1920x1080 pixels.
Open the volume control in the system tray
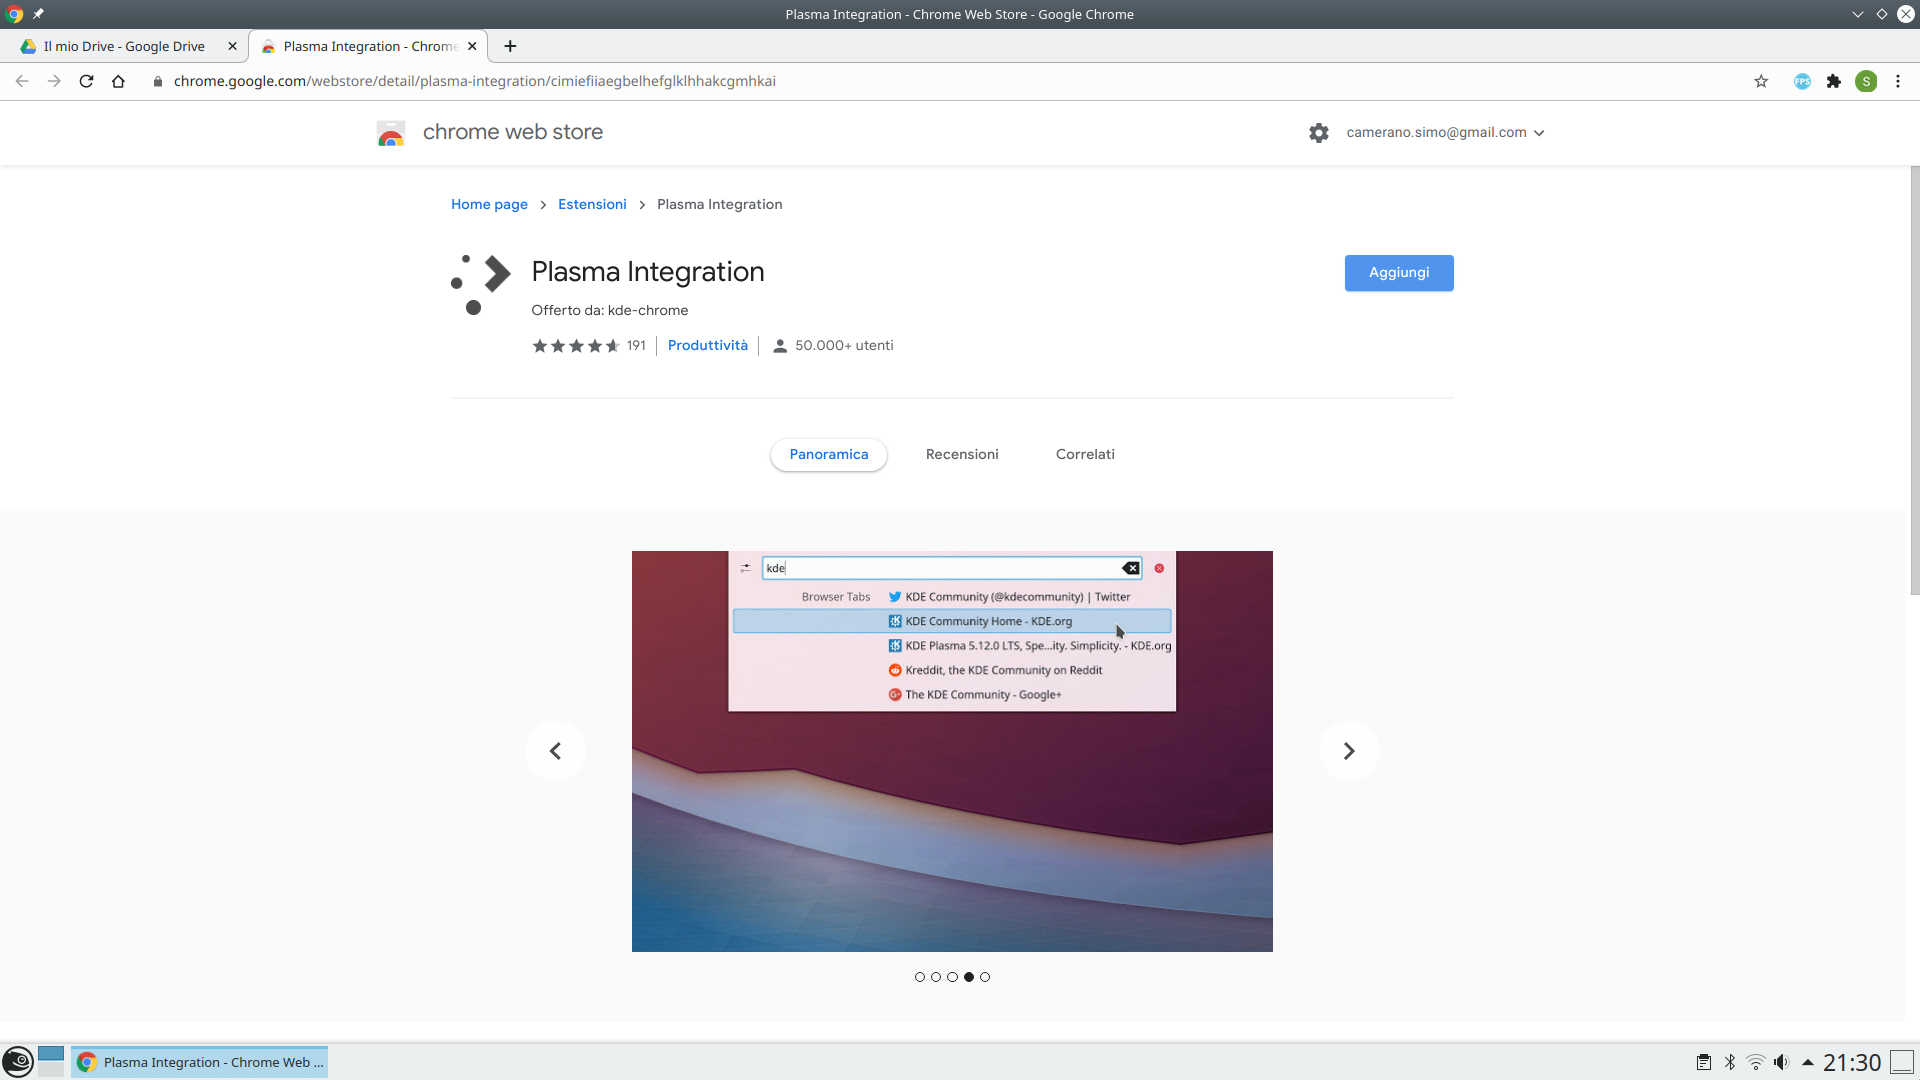[x=1781, y=1062]
